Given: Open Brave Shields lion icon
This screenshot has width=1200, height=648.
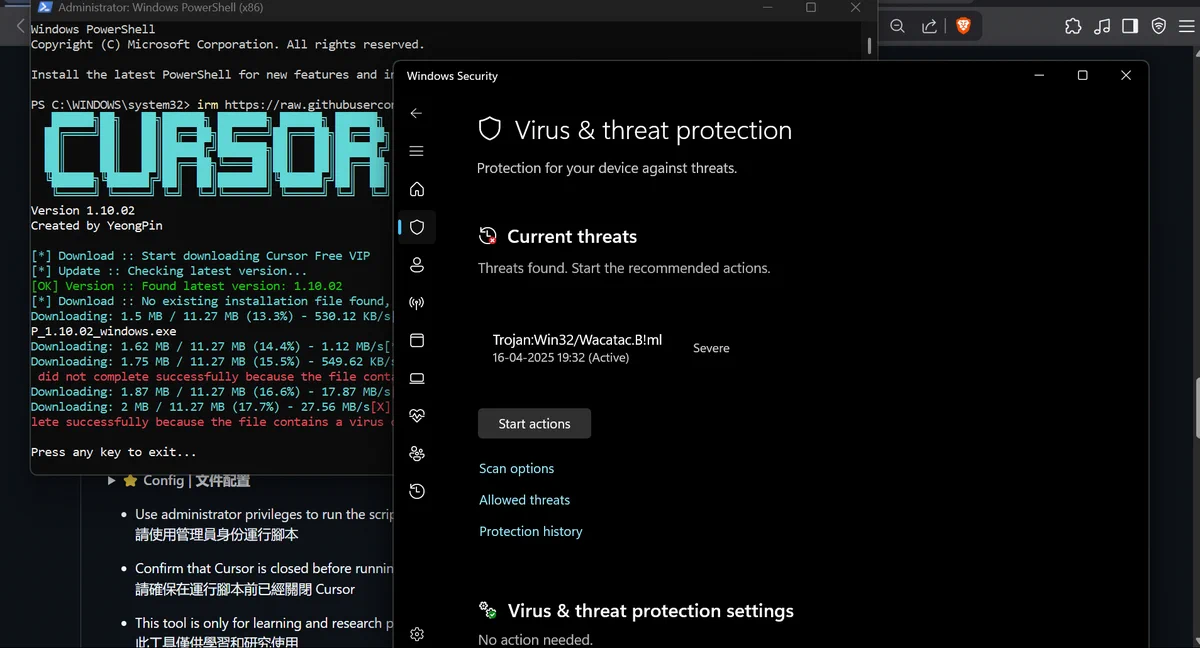Looking at the screenshot, I should pyautogui.click(x=963, y=26).
